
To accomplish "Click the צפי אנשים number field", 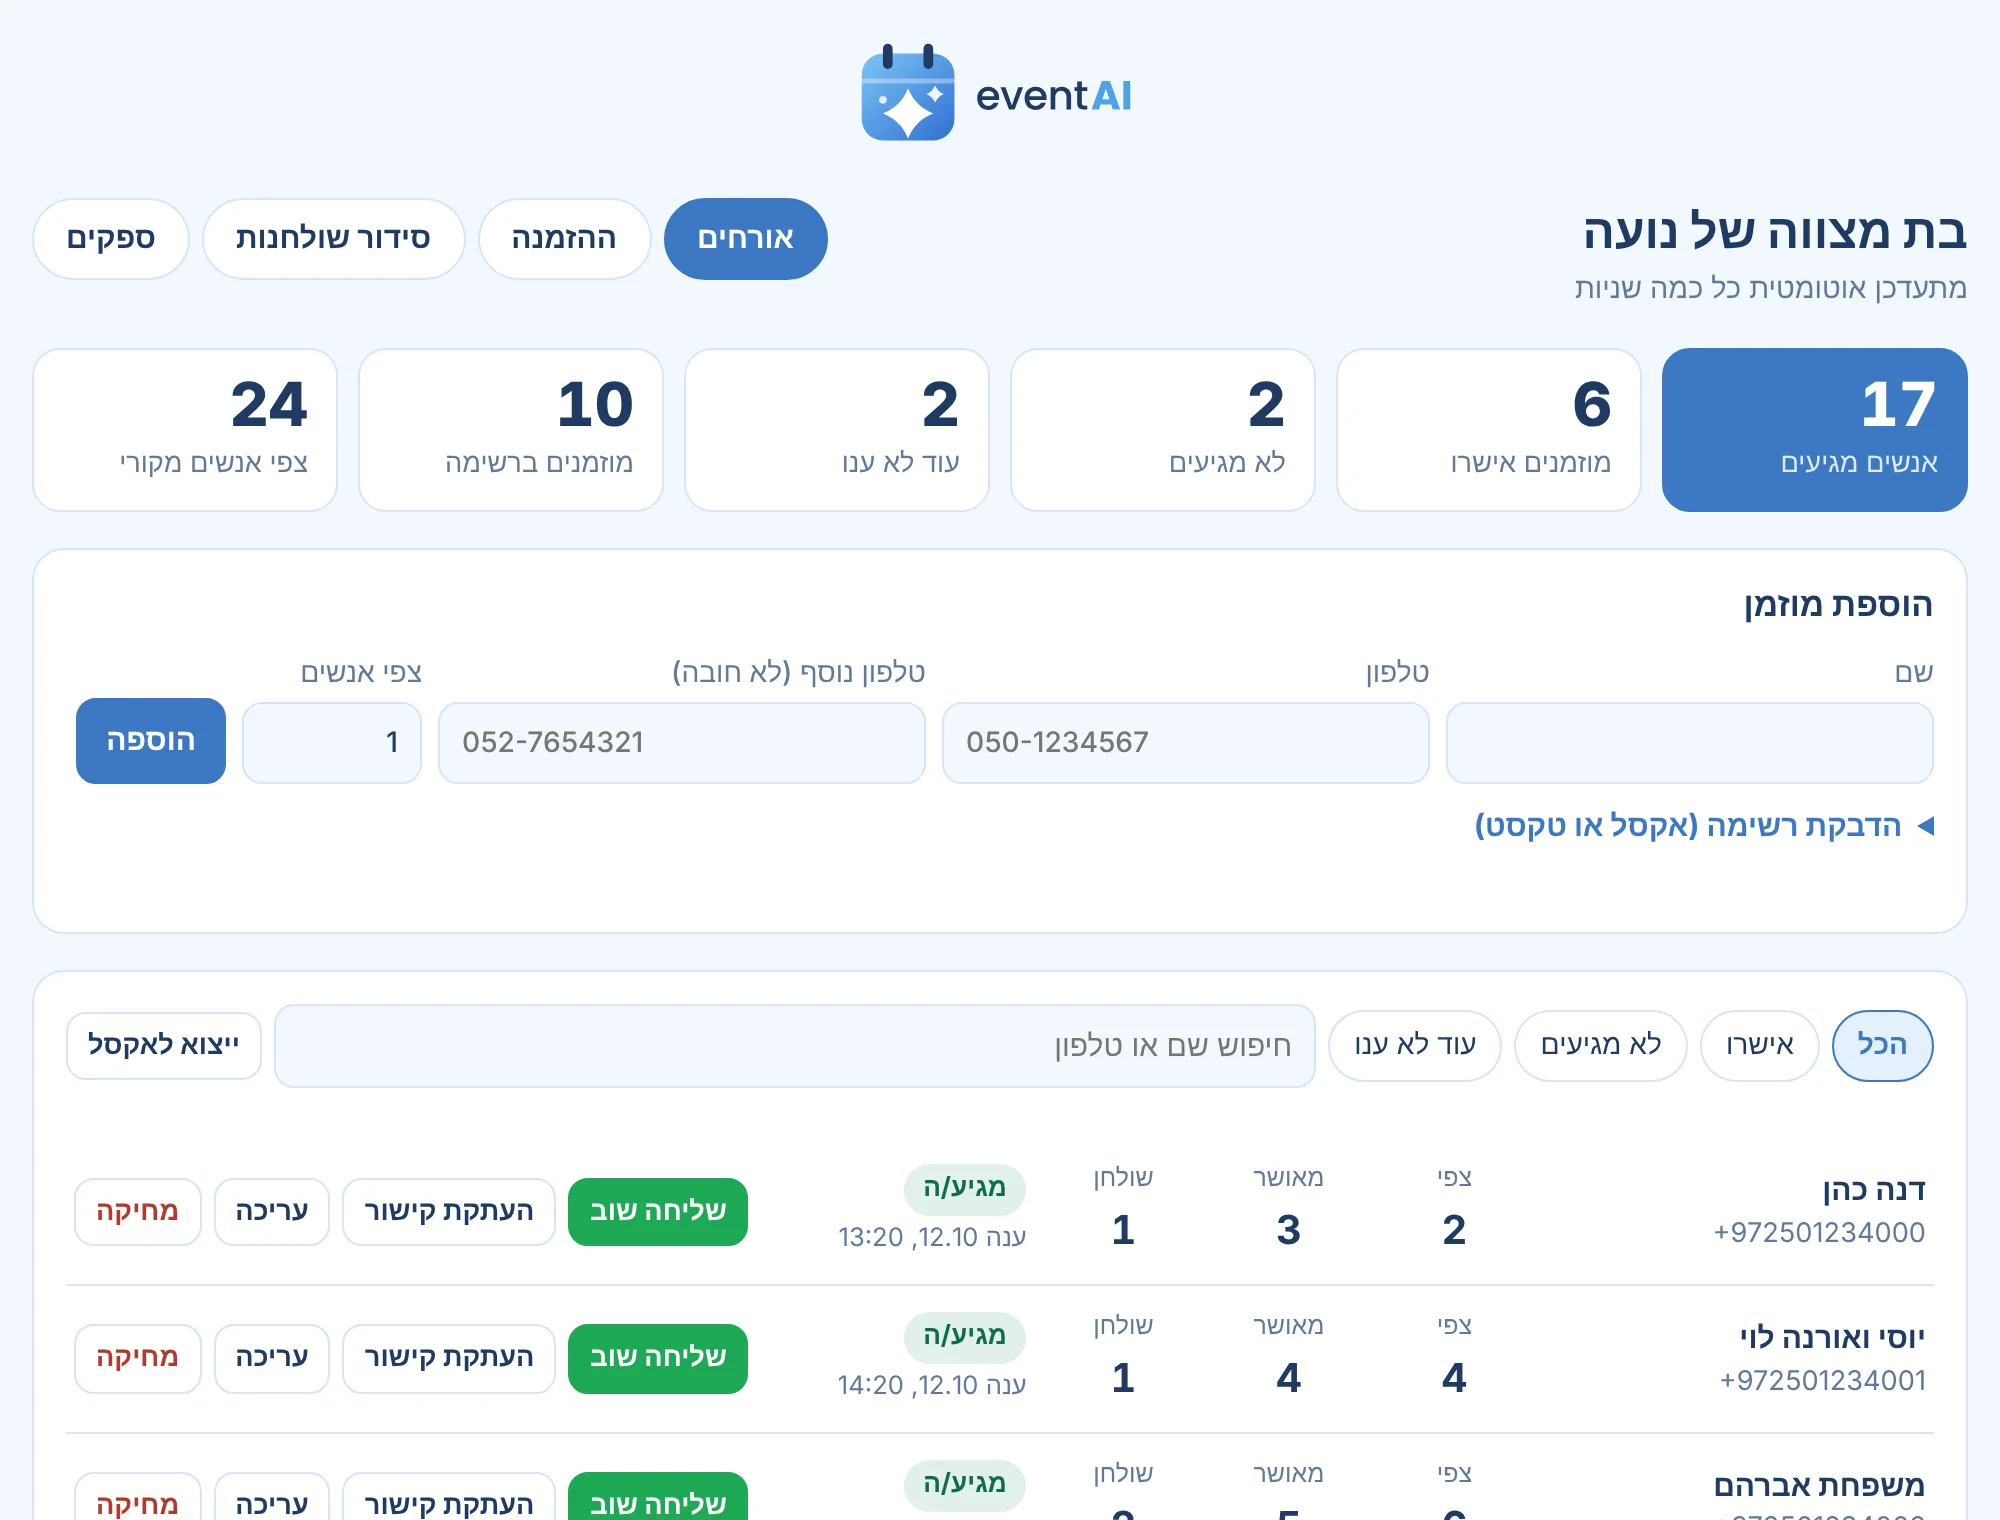I will pyautogui.click(x=332, y=743).
